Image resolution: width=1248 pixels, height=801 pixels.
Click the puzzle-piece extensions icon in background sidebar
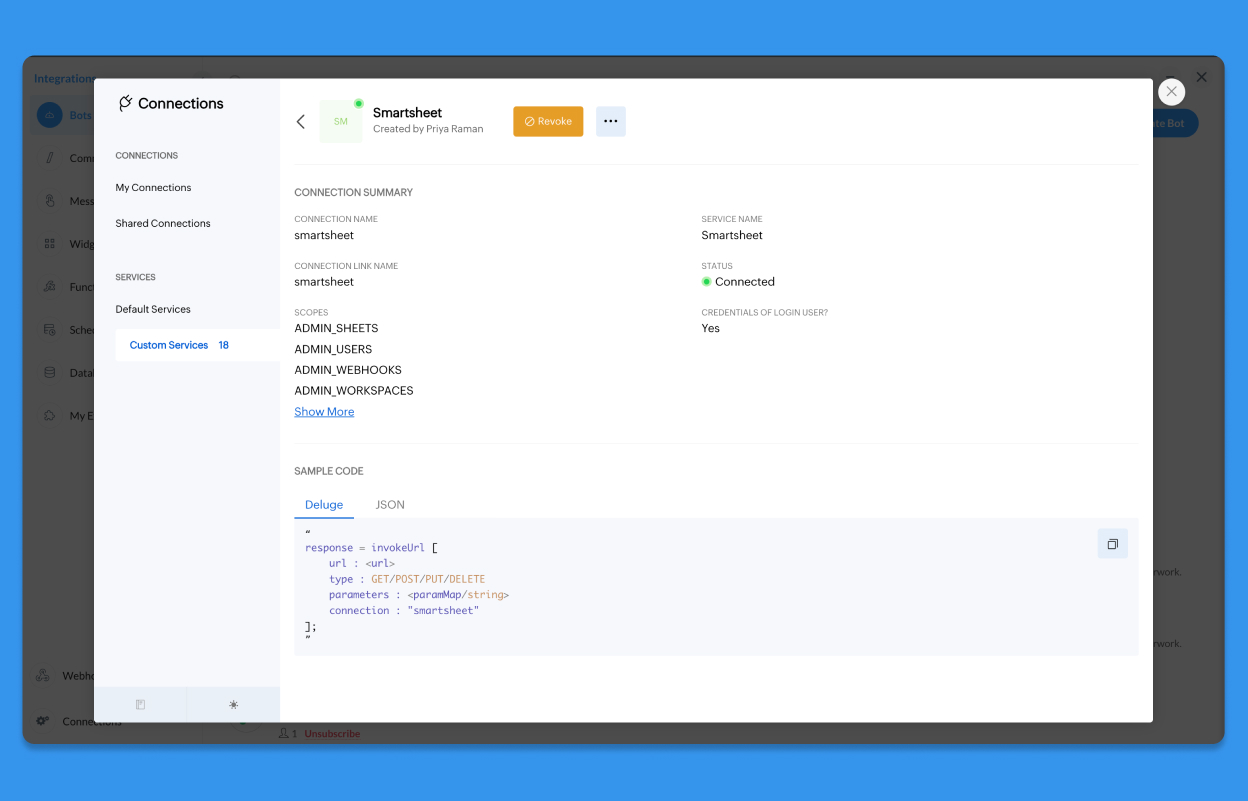[50, 416]
